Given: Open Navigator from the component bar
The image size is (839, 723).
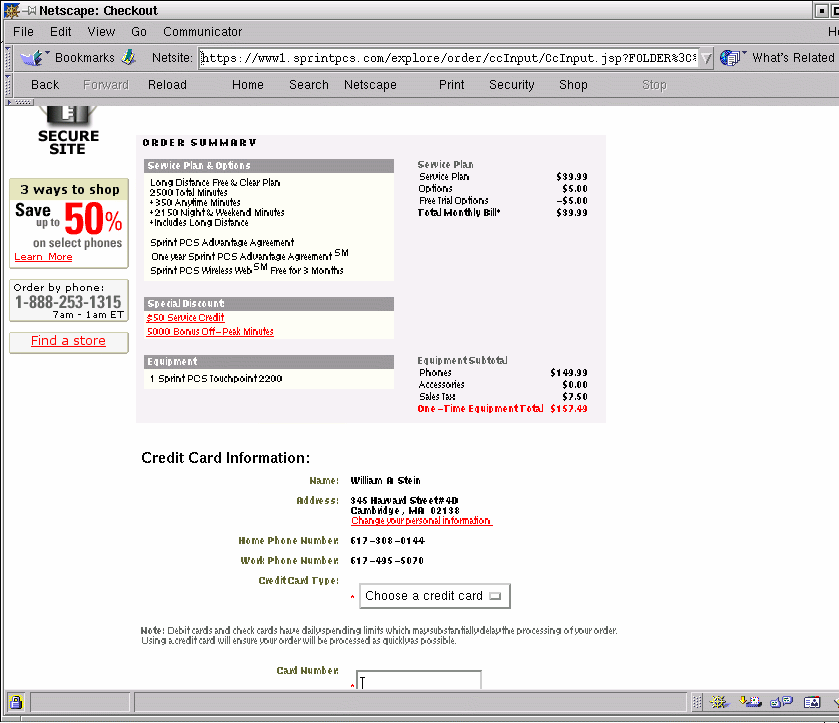Looking at the screenshot, I should (x=719, y=702).
